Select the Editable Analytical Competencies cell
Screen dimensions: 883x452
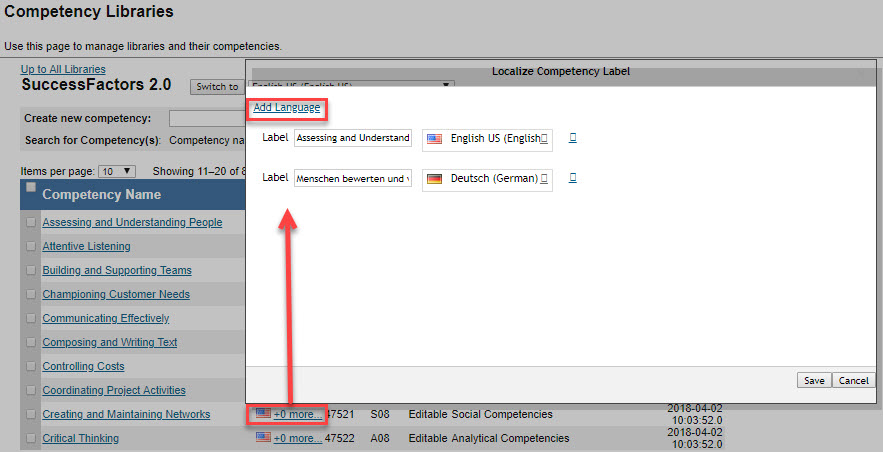click(489, 438)
